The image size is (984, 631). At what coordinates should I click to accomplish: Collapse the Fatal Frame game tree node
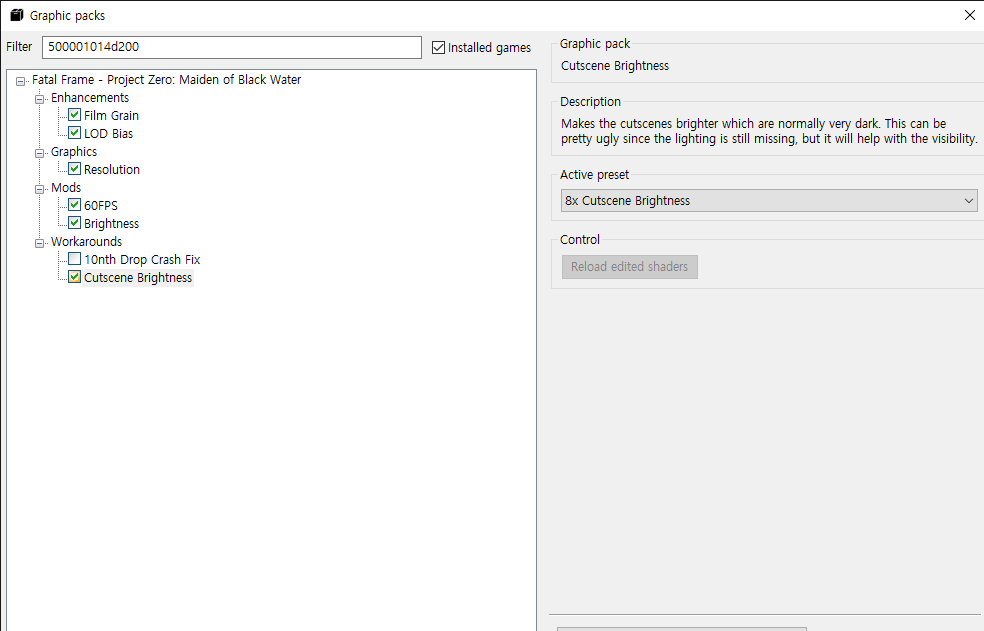21,81
